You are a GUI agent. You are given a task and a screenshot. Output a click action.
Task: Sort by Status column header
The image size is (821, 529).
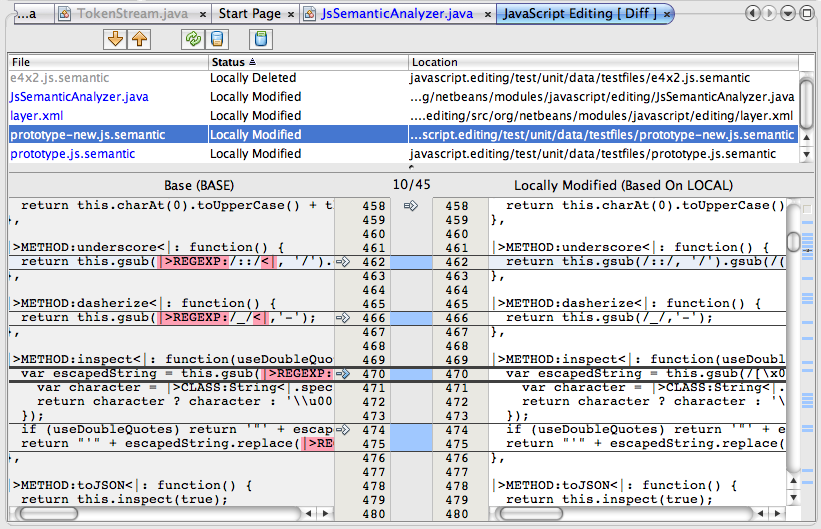click(308, 62)
